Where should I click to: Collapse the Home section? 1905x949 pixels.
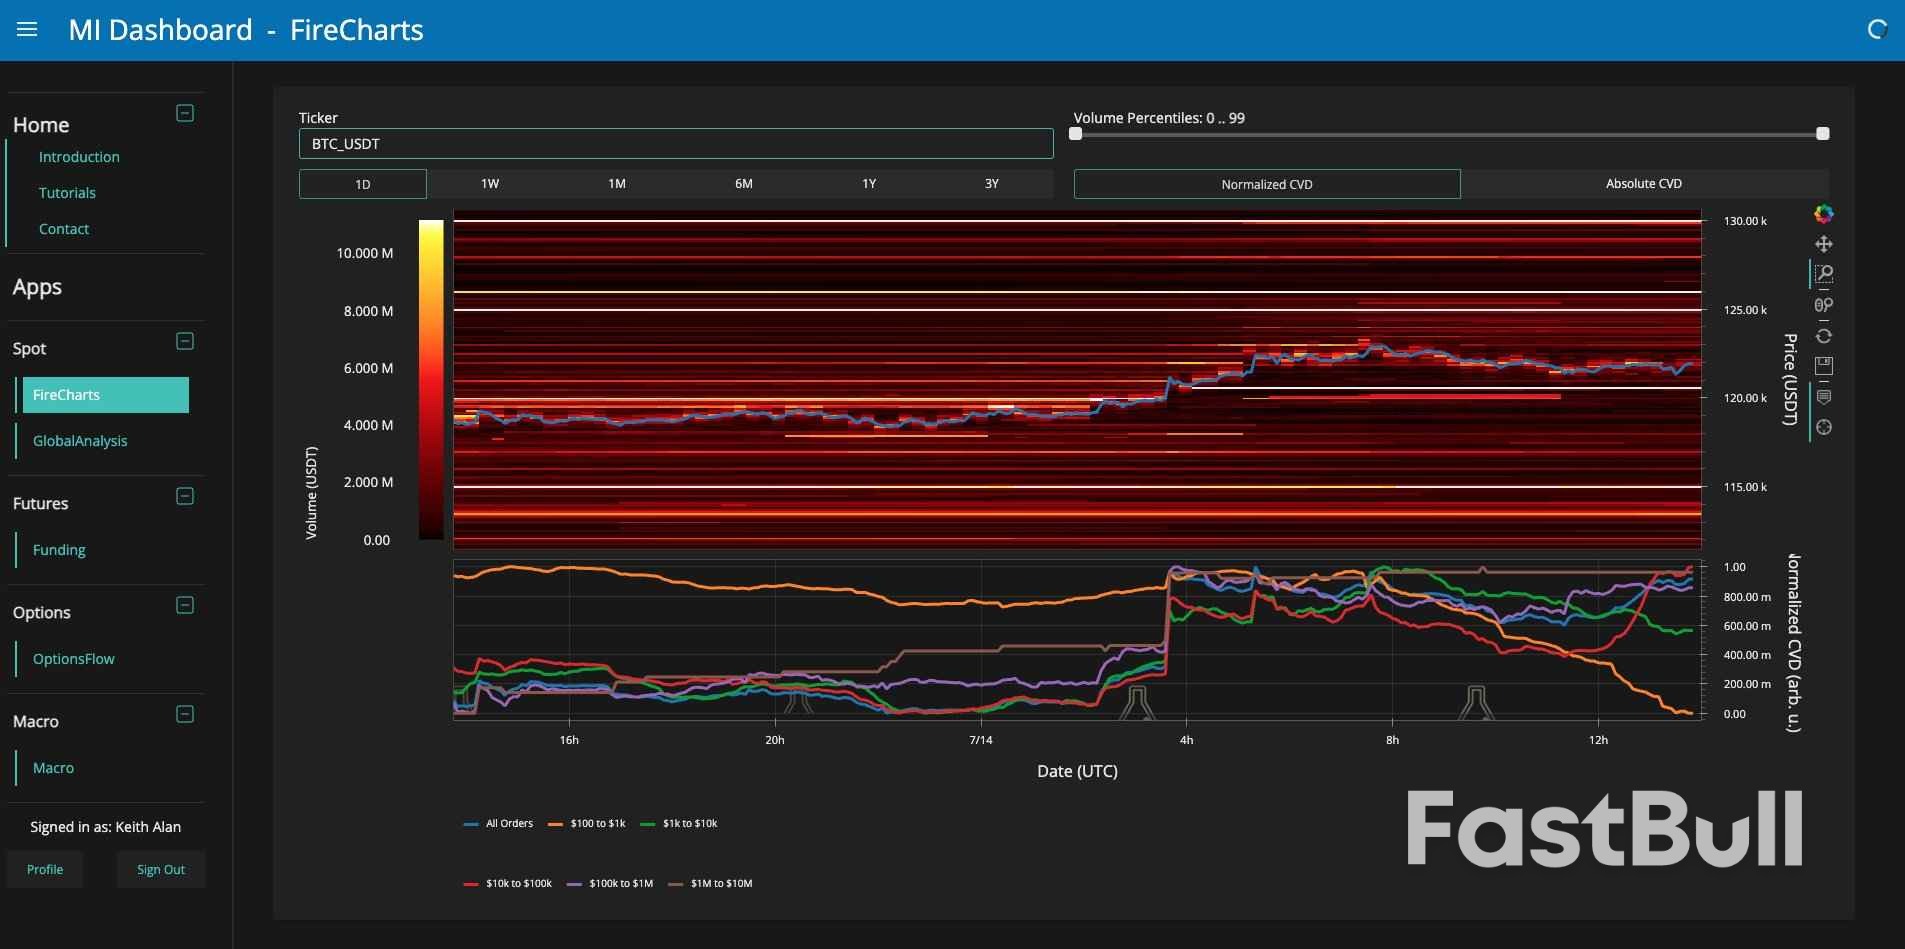(x=185, y=113)
